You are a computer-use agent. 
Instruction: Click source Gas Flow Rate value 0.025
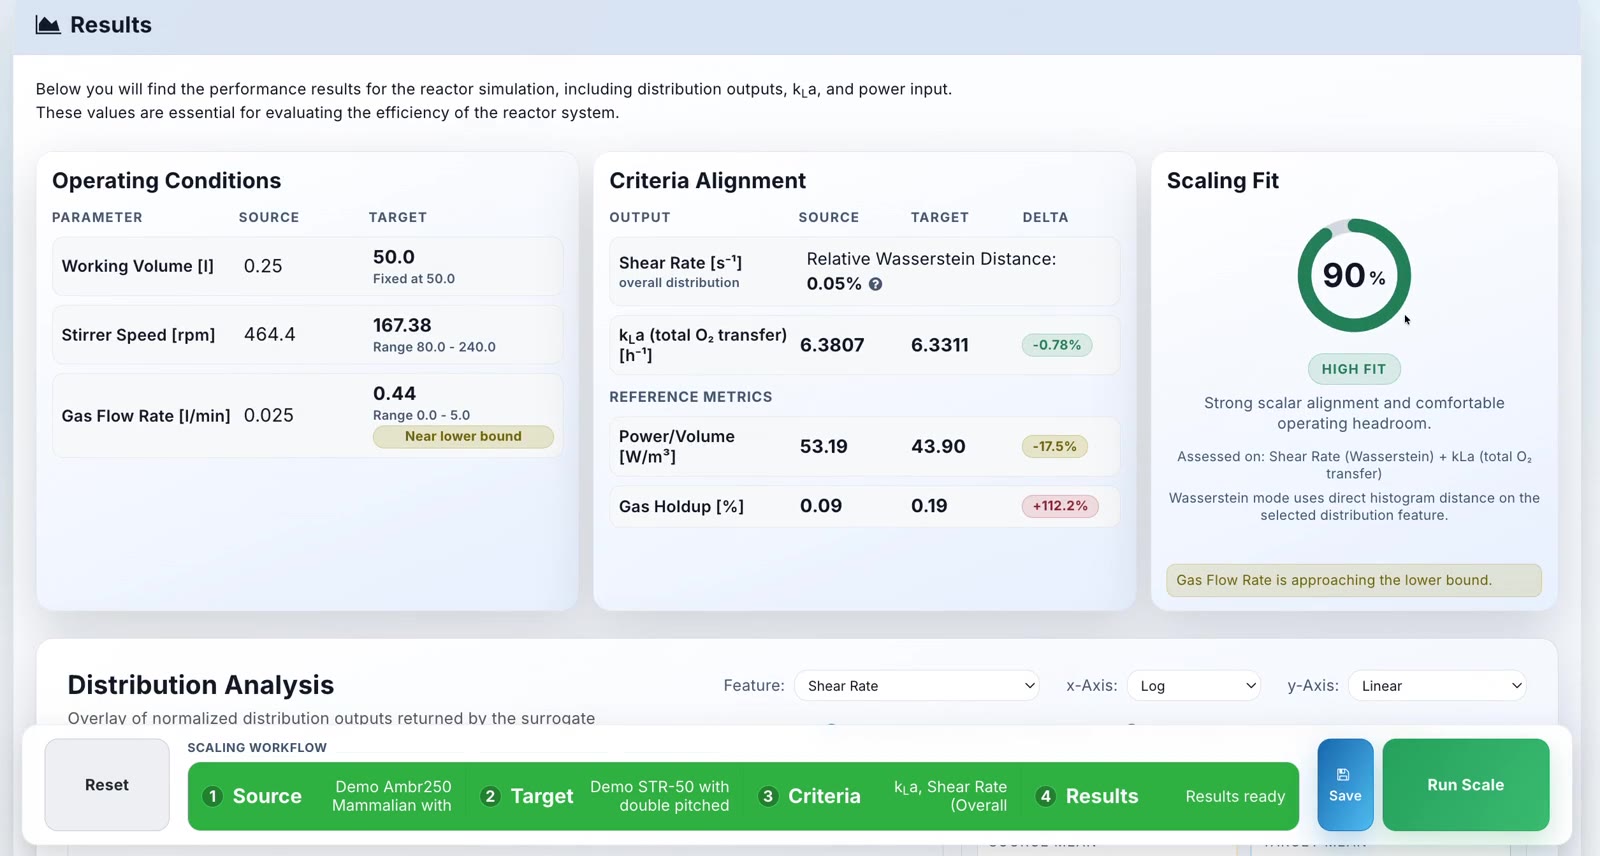[x=269, y=415]
